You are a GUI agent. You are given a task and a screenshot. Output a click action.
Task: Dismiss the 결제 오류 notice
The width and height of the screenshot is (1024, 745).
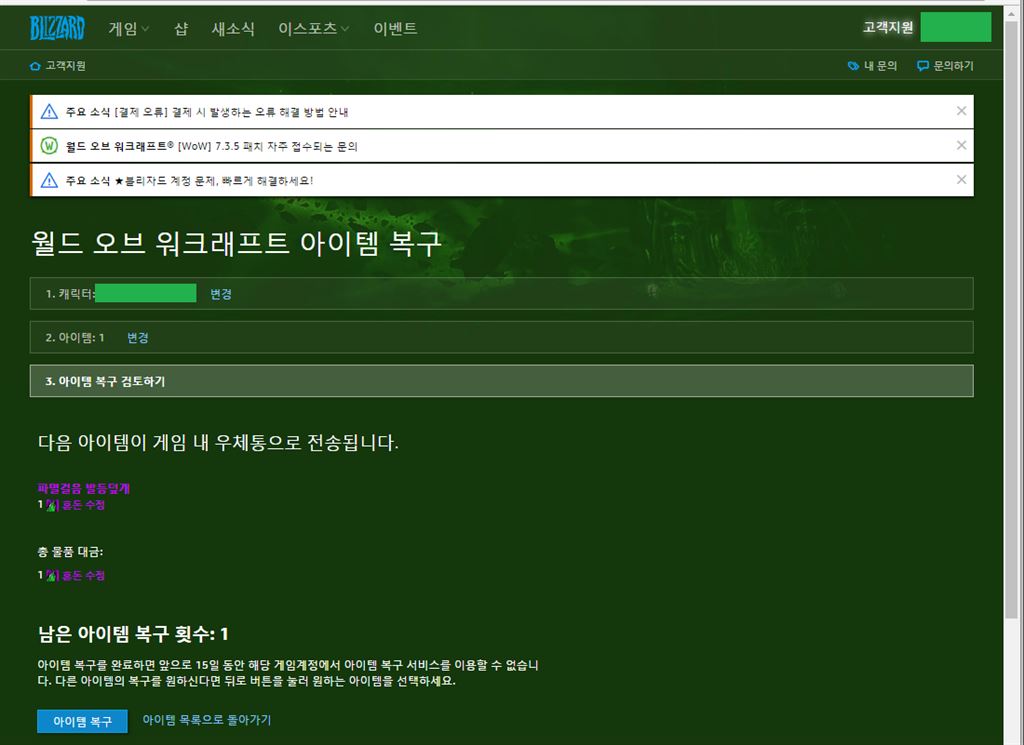point(961,111)
